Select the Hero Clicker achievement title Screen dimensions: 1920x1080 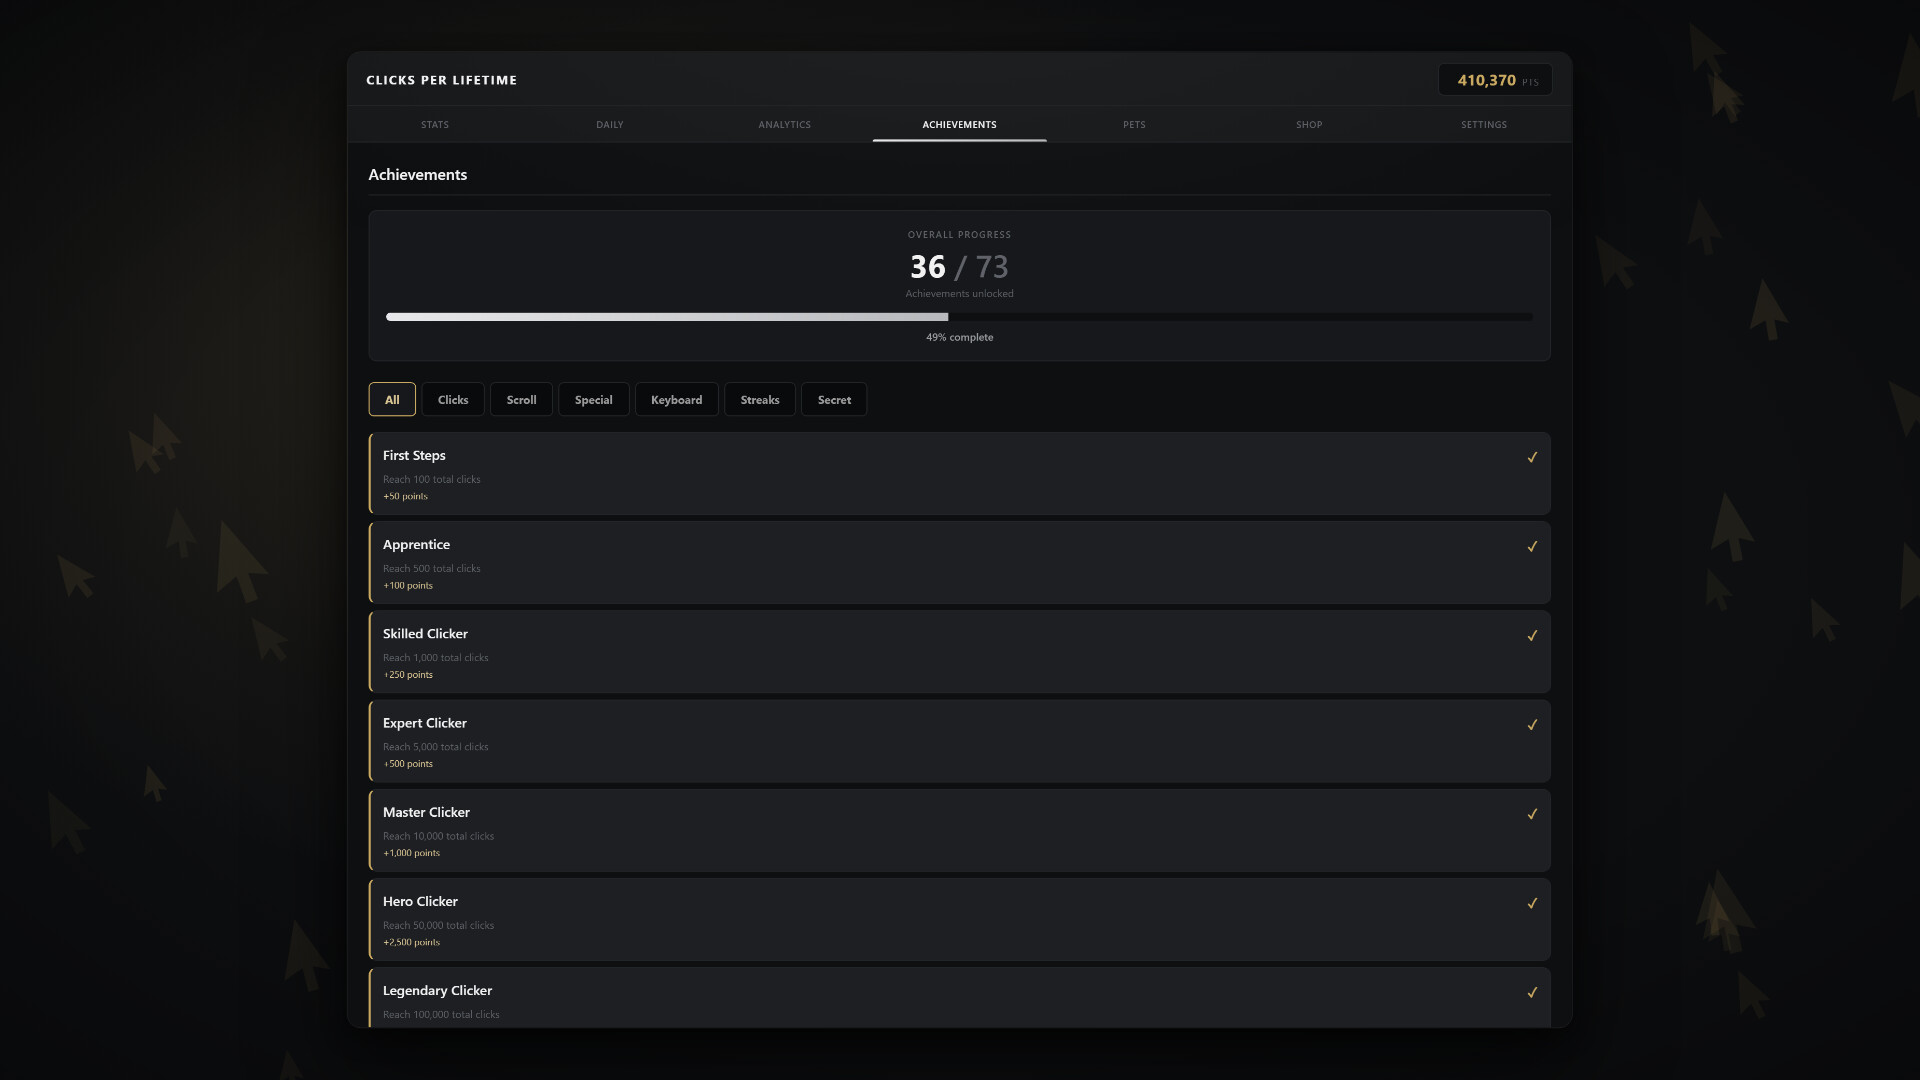420,901
